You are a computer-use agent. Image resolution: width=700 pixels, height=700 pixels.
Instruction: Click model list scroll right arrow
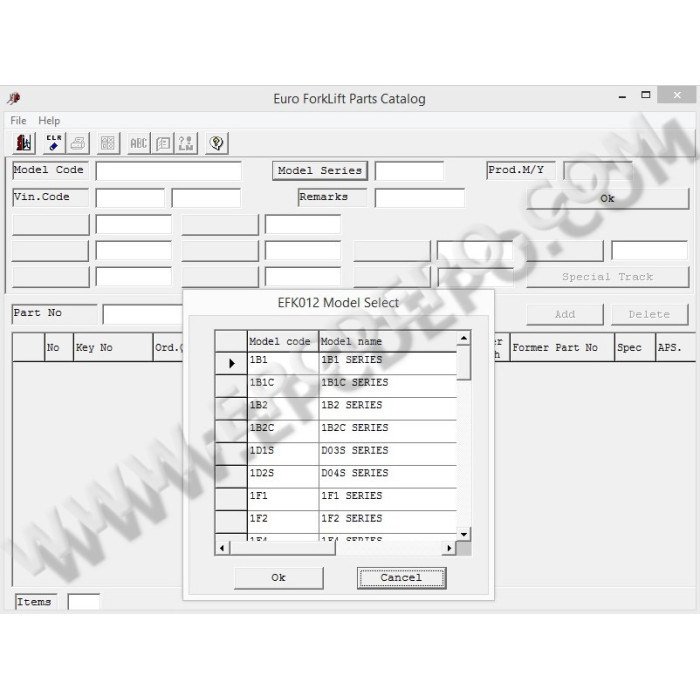(449, 548)
